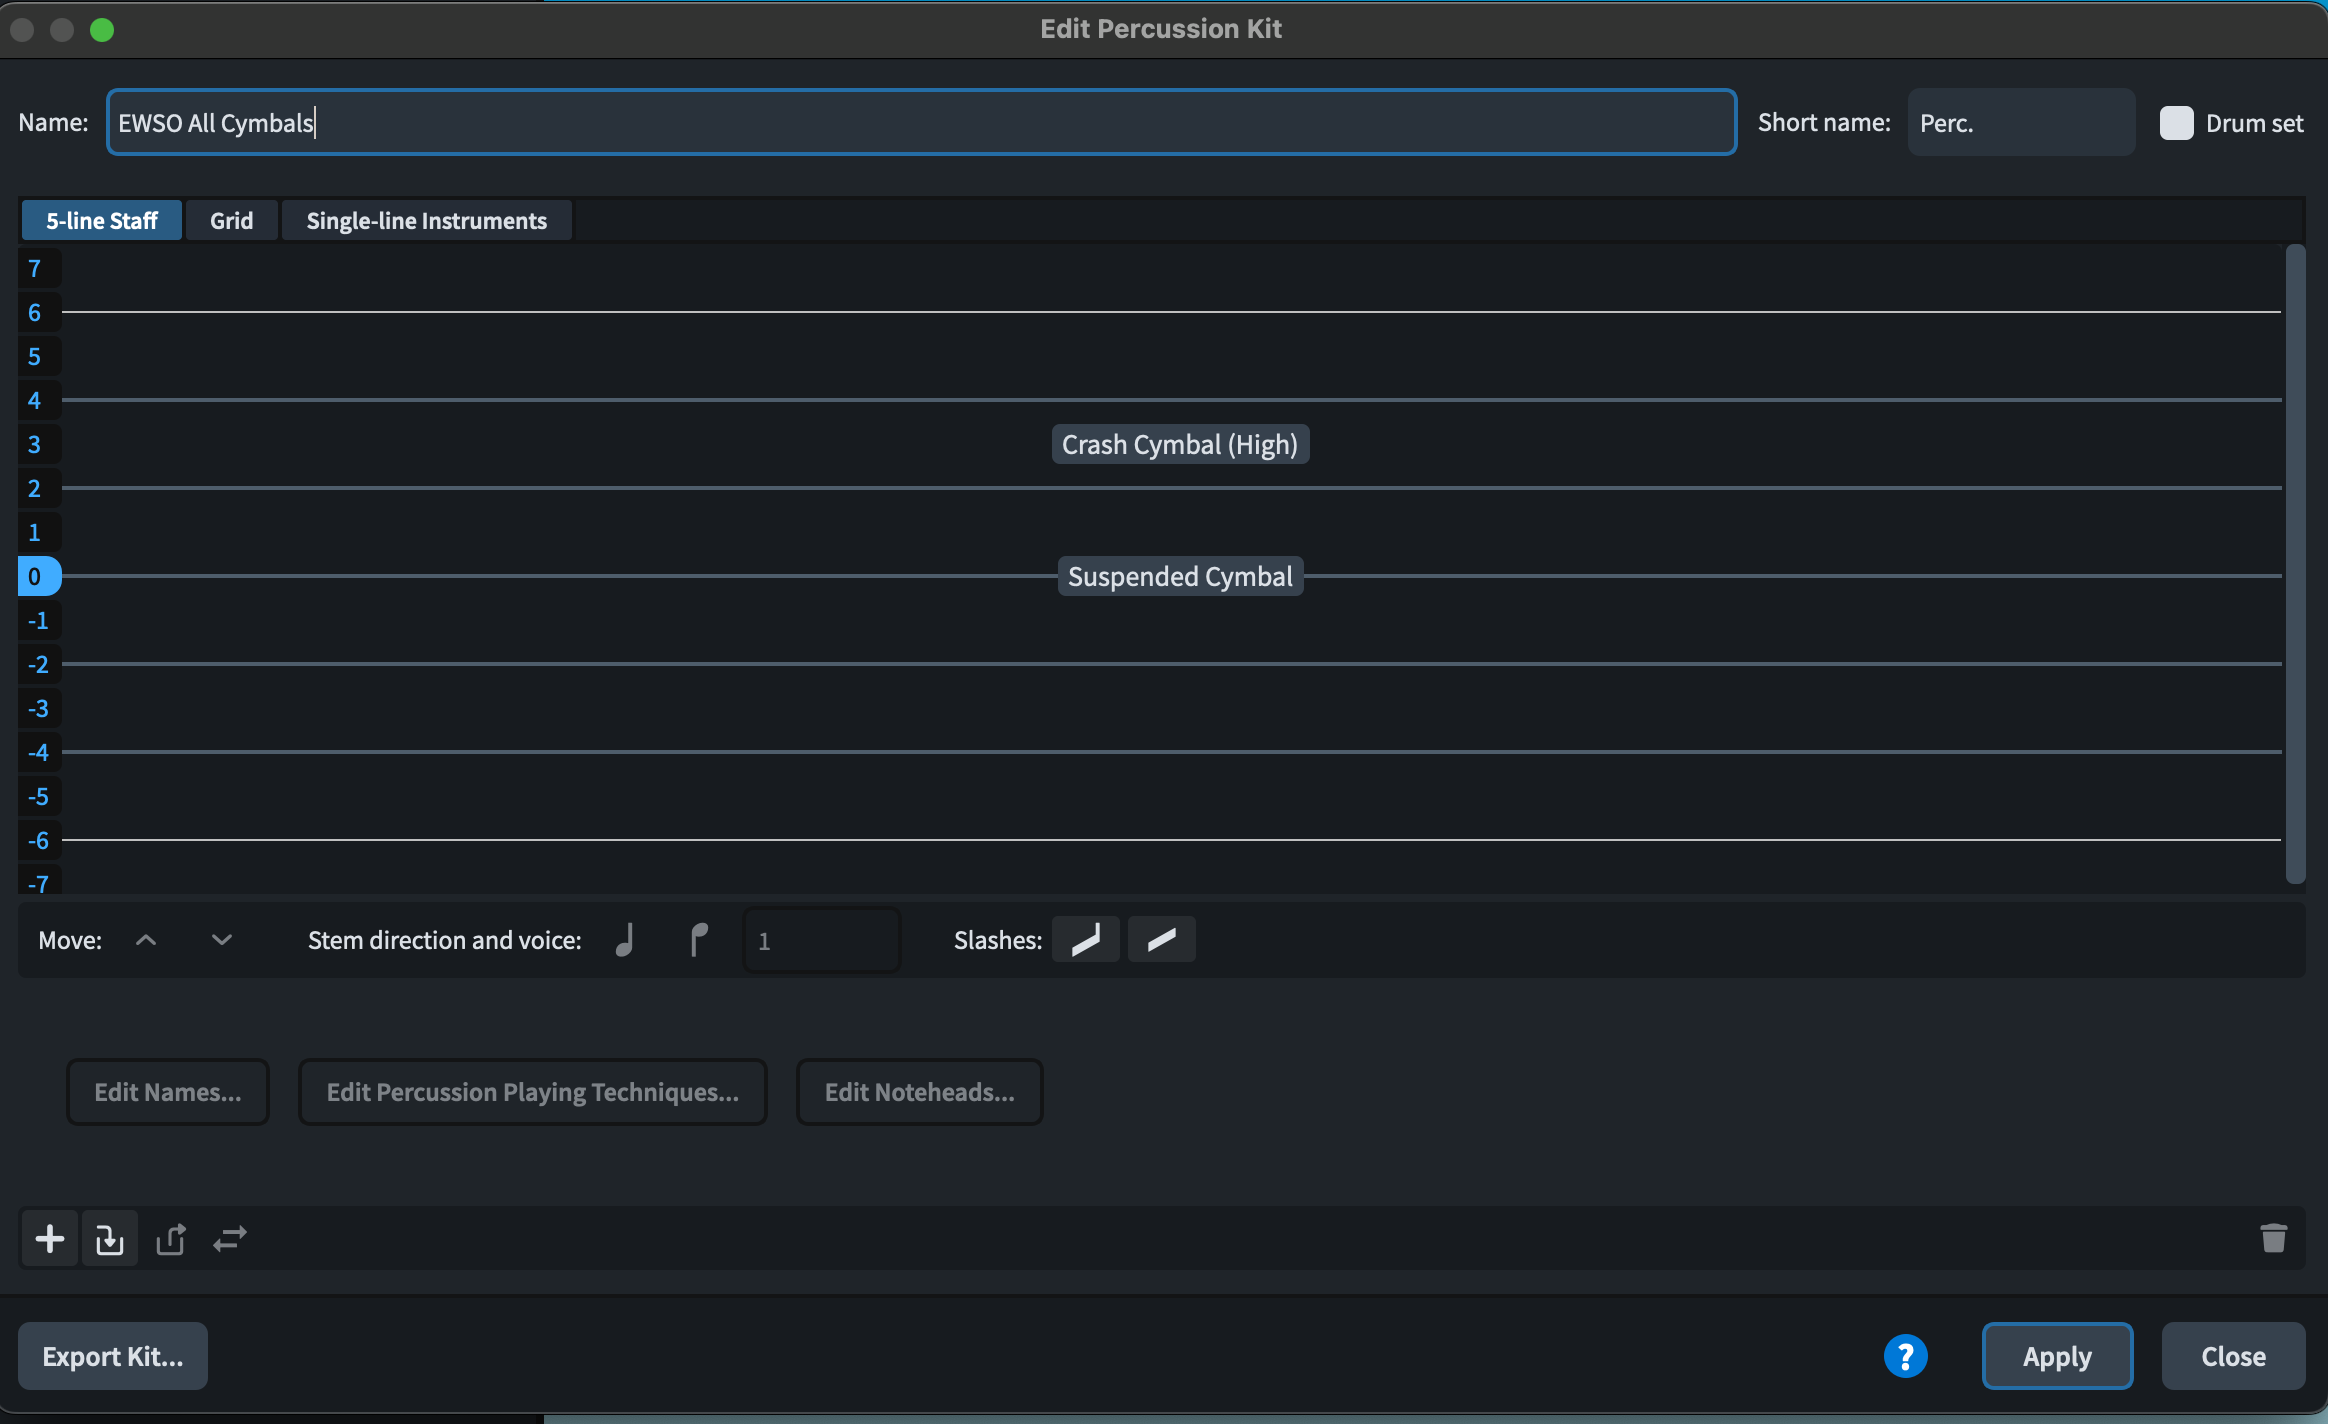
Task: Click the Short name input field
Action: point(2020,123)
